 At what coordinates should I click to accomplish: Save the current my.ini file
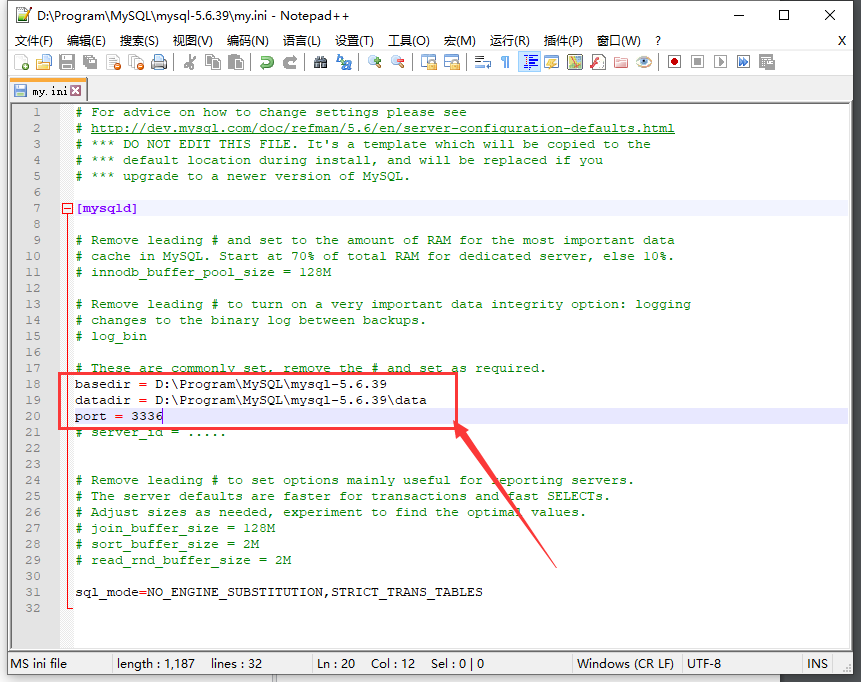pyautogui.click(x=67, y=62)
